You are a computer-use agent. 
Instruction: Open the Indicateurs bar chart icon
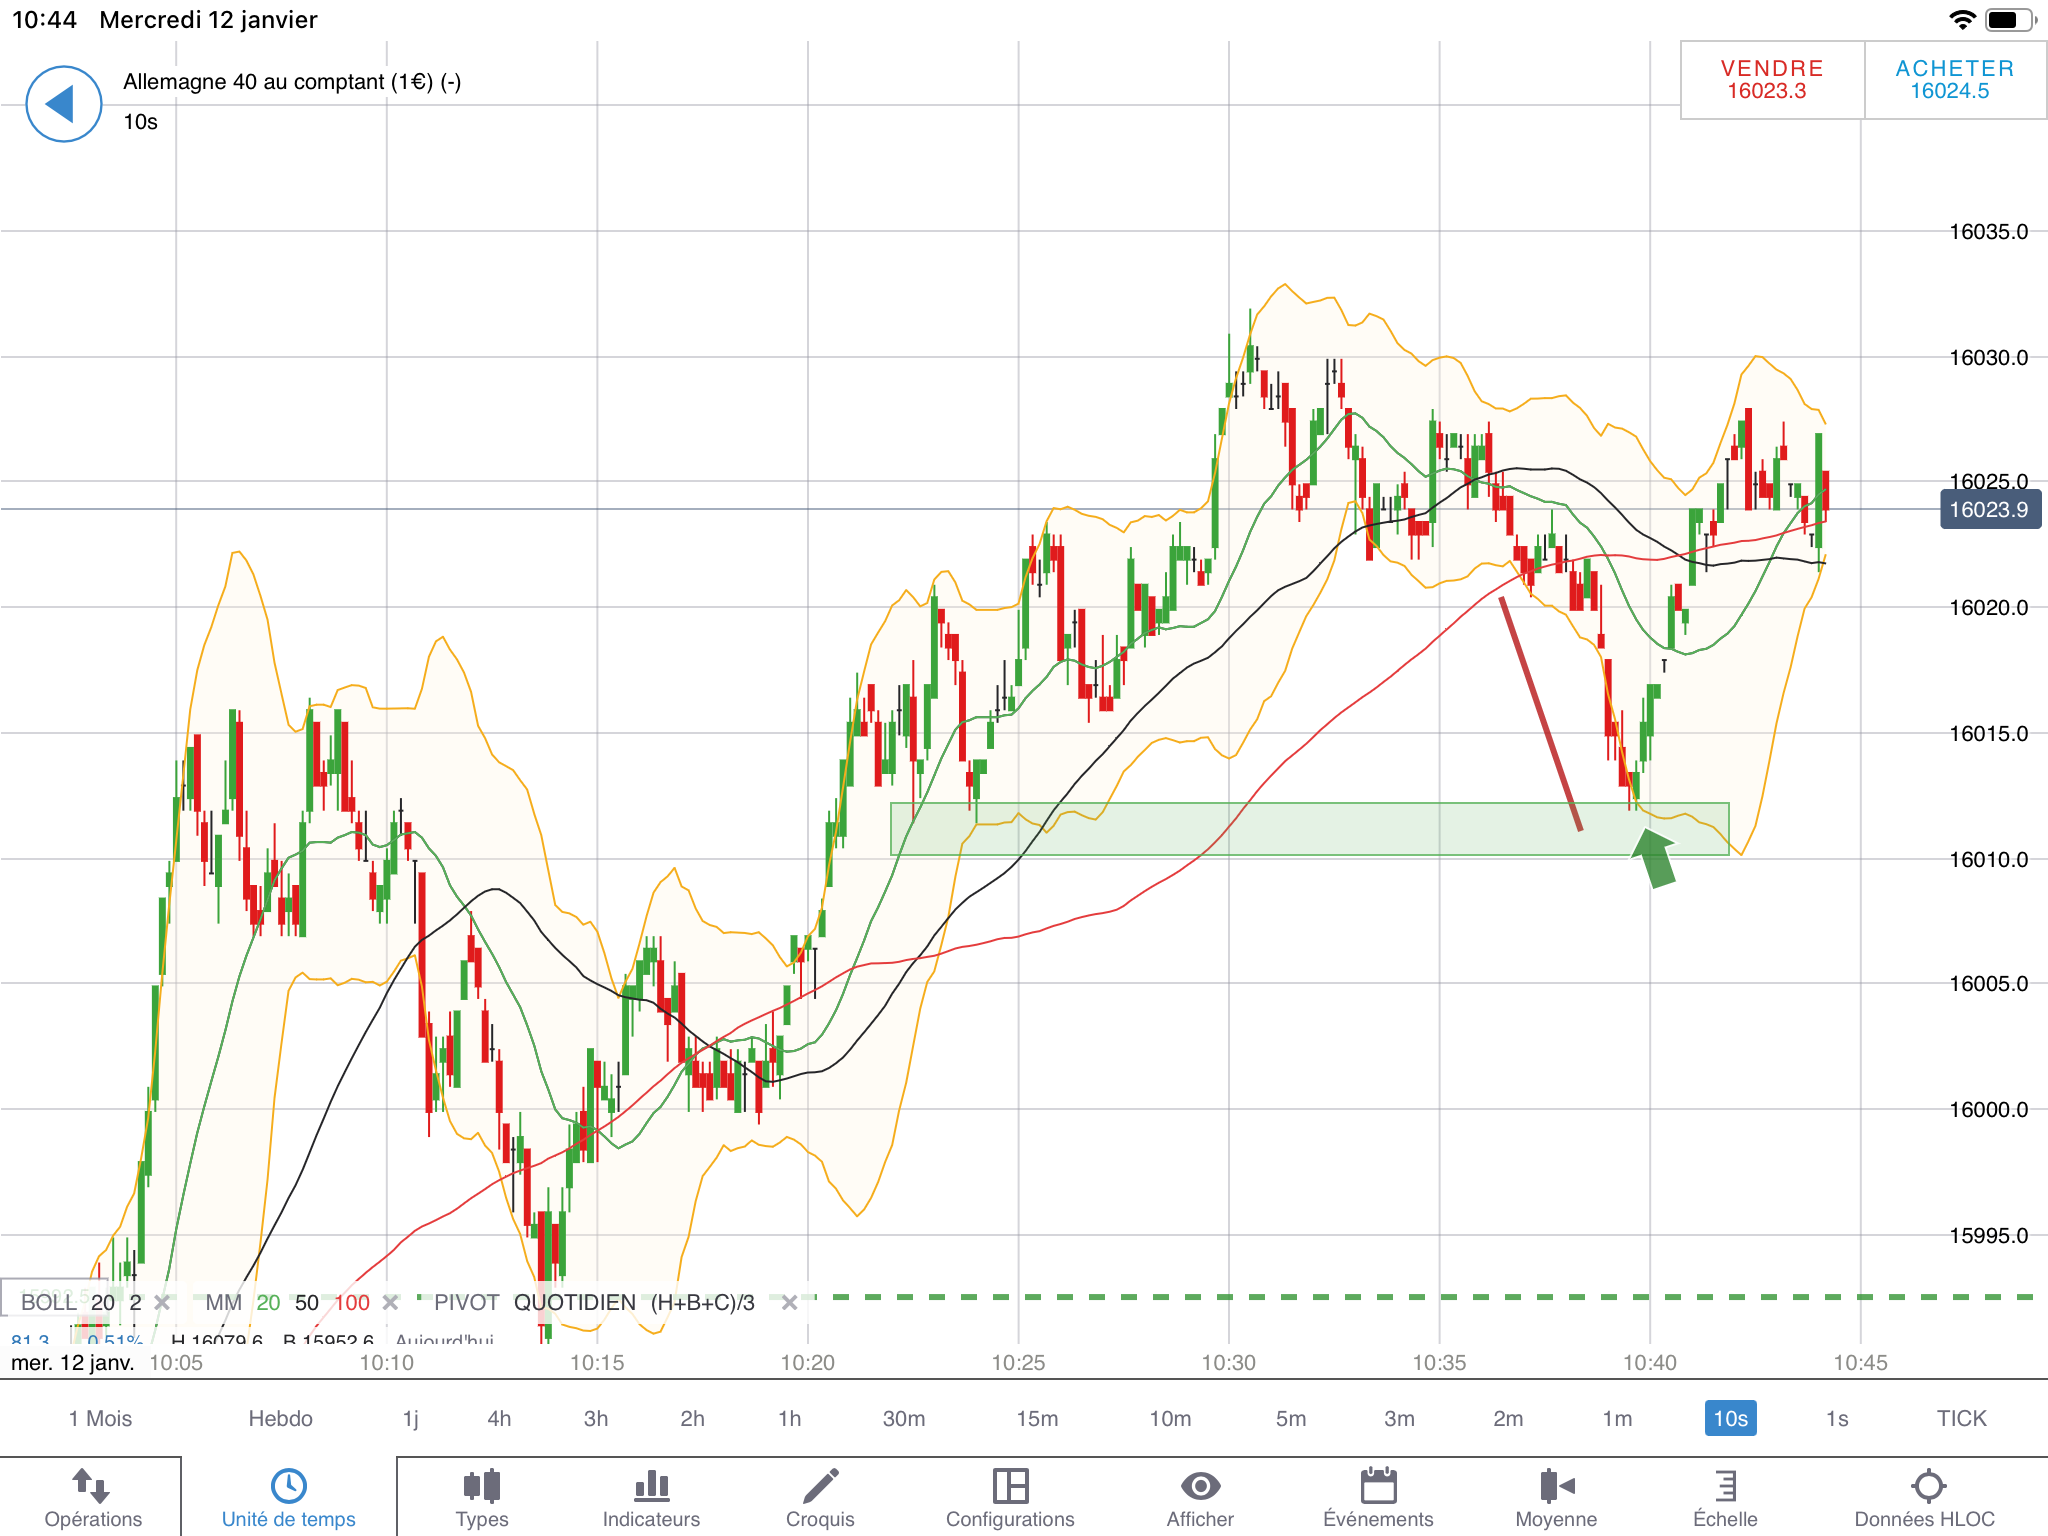click(651, 1486)
